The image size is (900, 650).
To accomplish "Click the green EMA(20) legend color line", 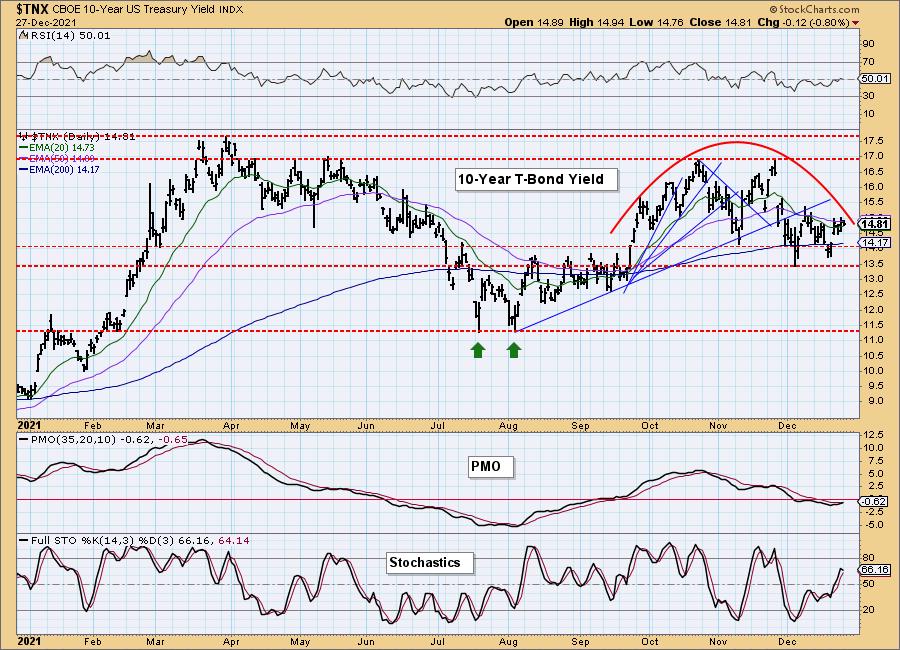I will (24, 148).
